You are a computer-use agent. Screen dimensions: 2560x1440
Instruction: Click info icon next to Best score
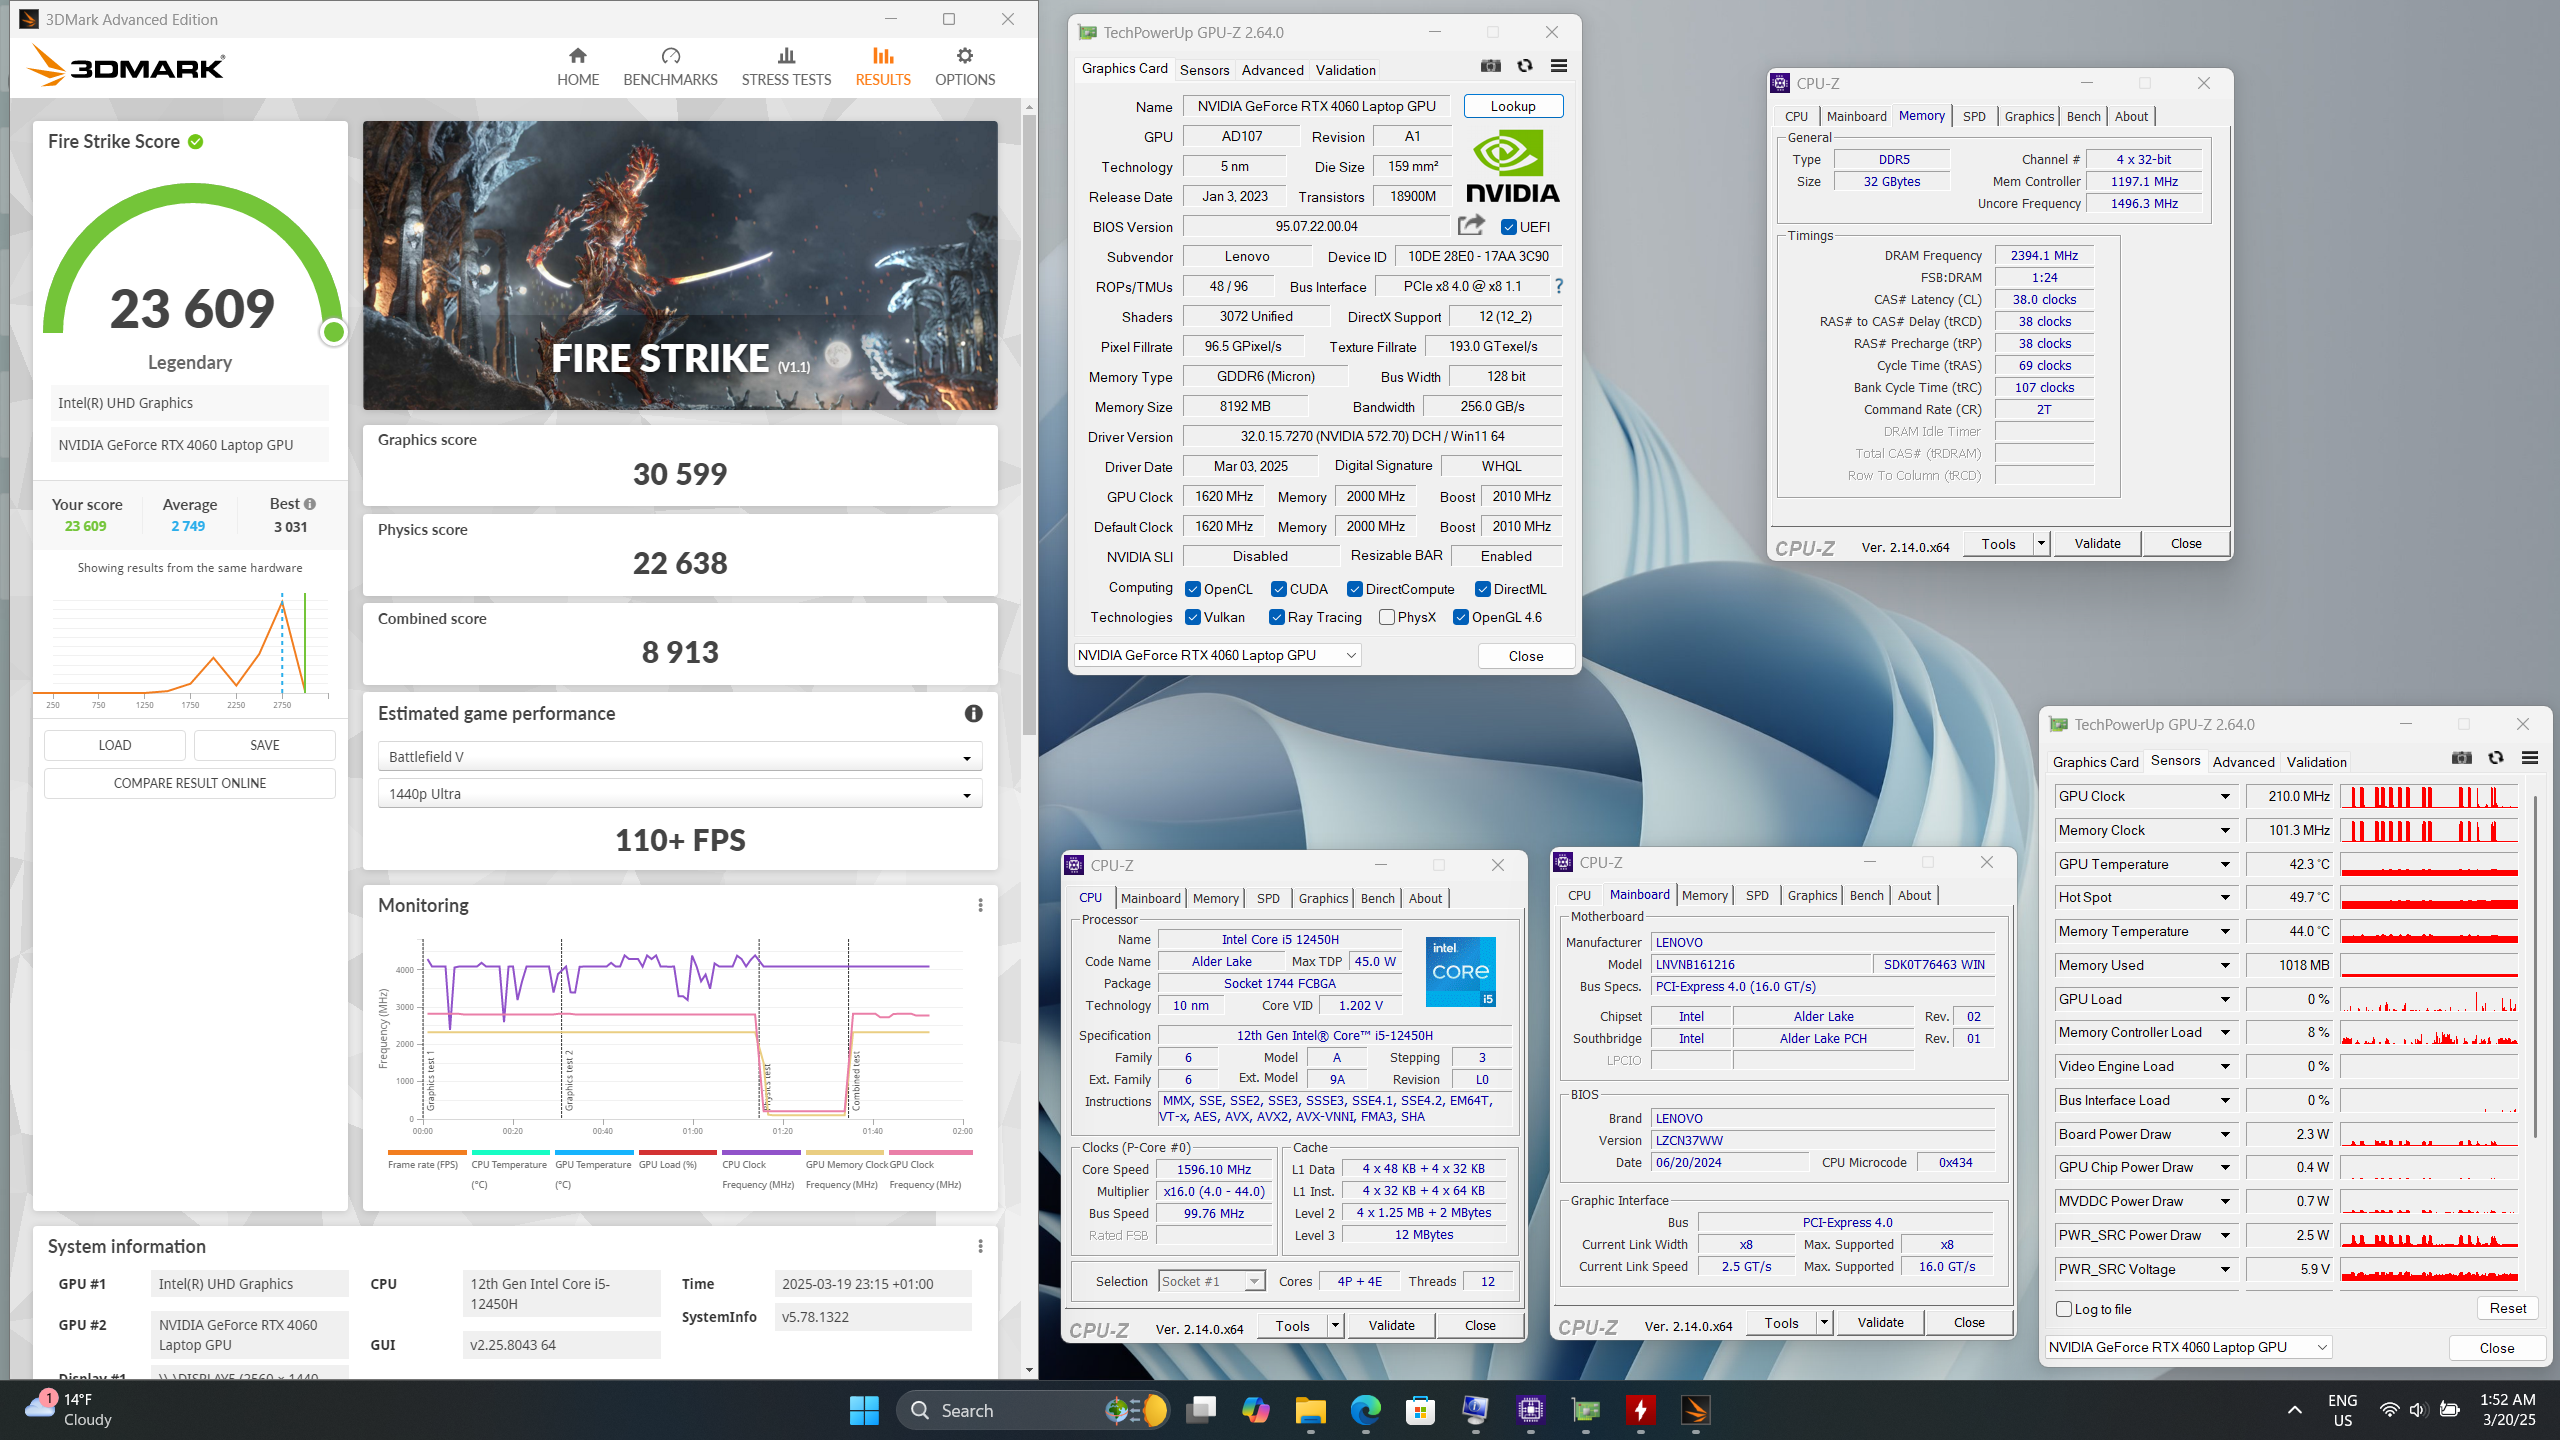coord(310,504)
